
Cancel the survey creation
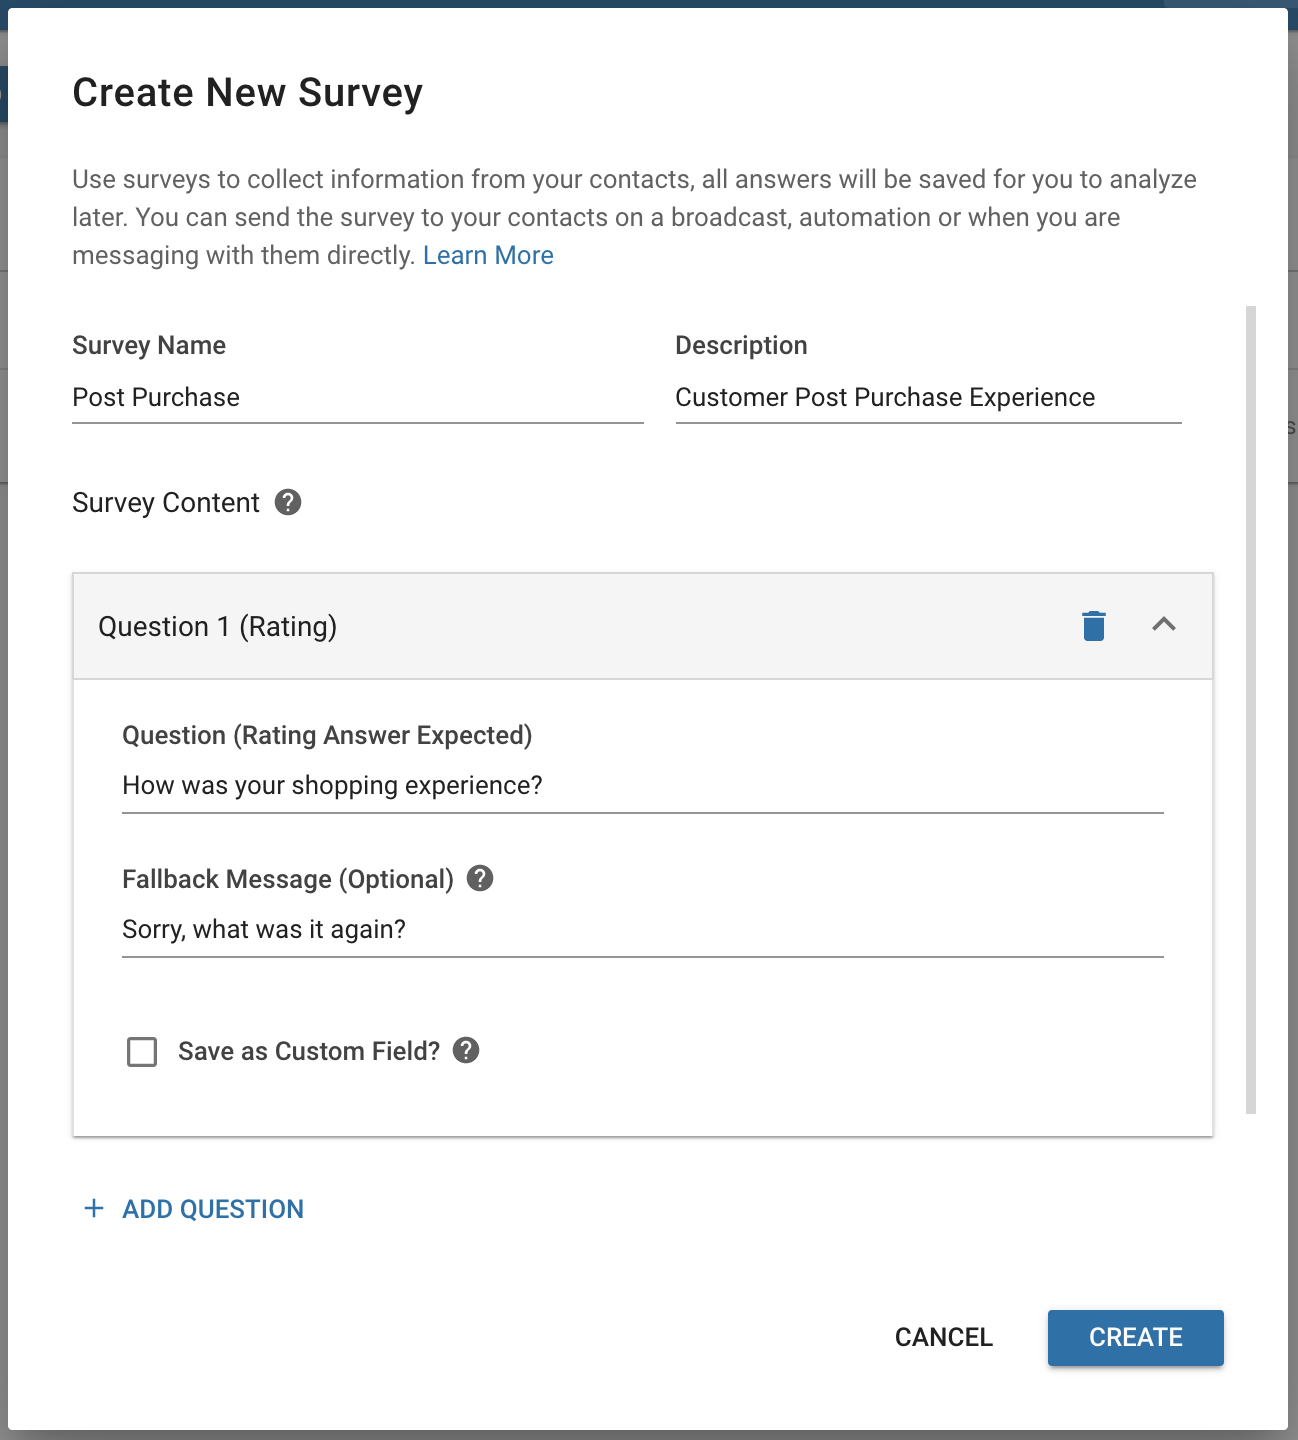click(x=944, y=1337)
